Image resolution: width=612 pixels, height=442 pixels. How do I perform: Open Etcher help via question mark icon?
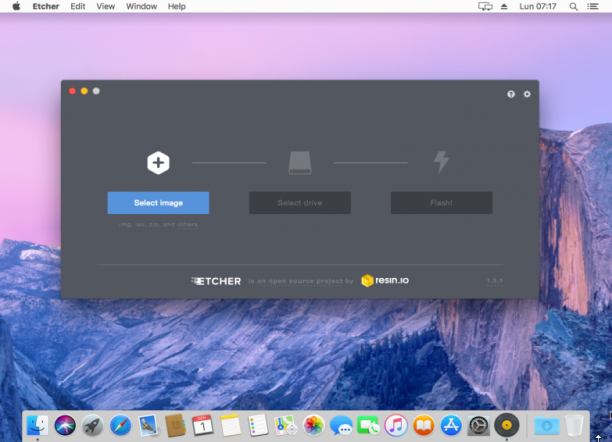coord(511,94)
